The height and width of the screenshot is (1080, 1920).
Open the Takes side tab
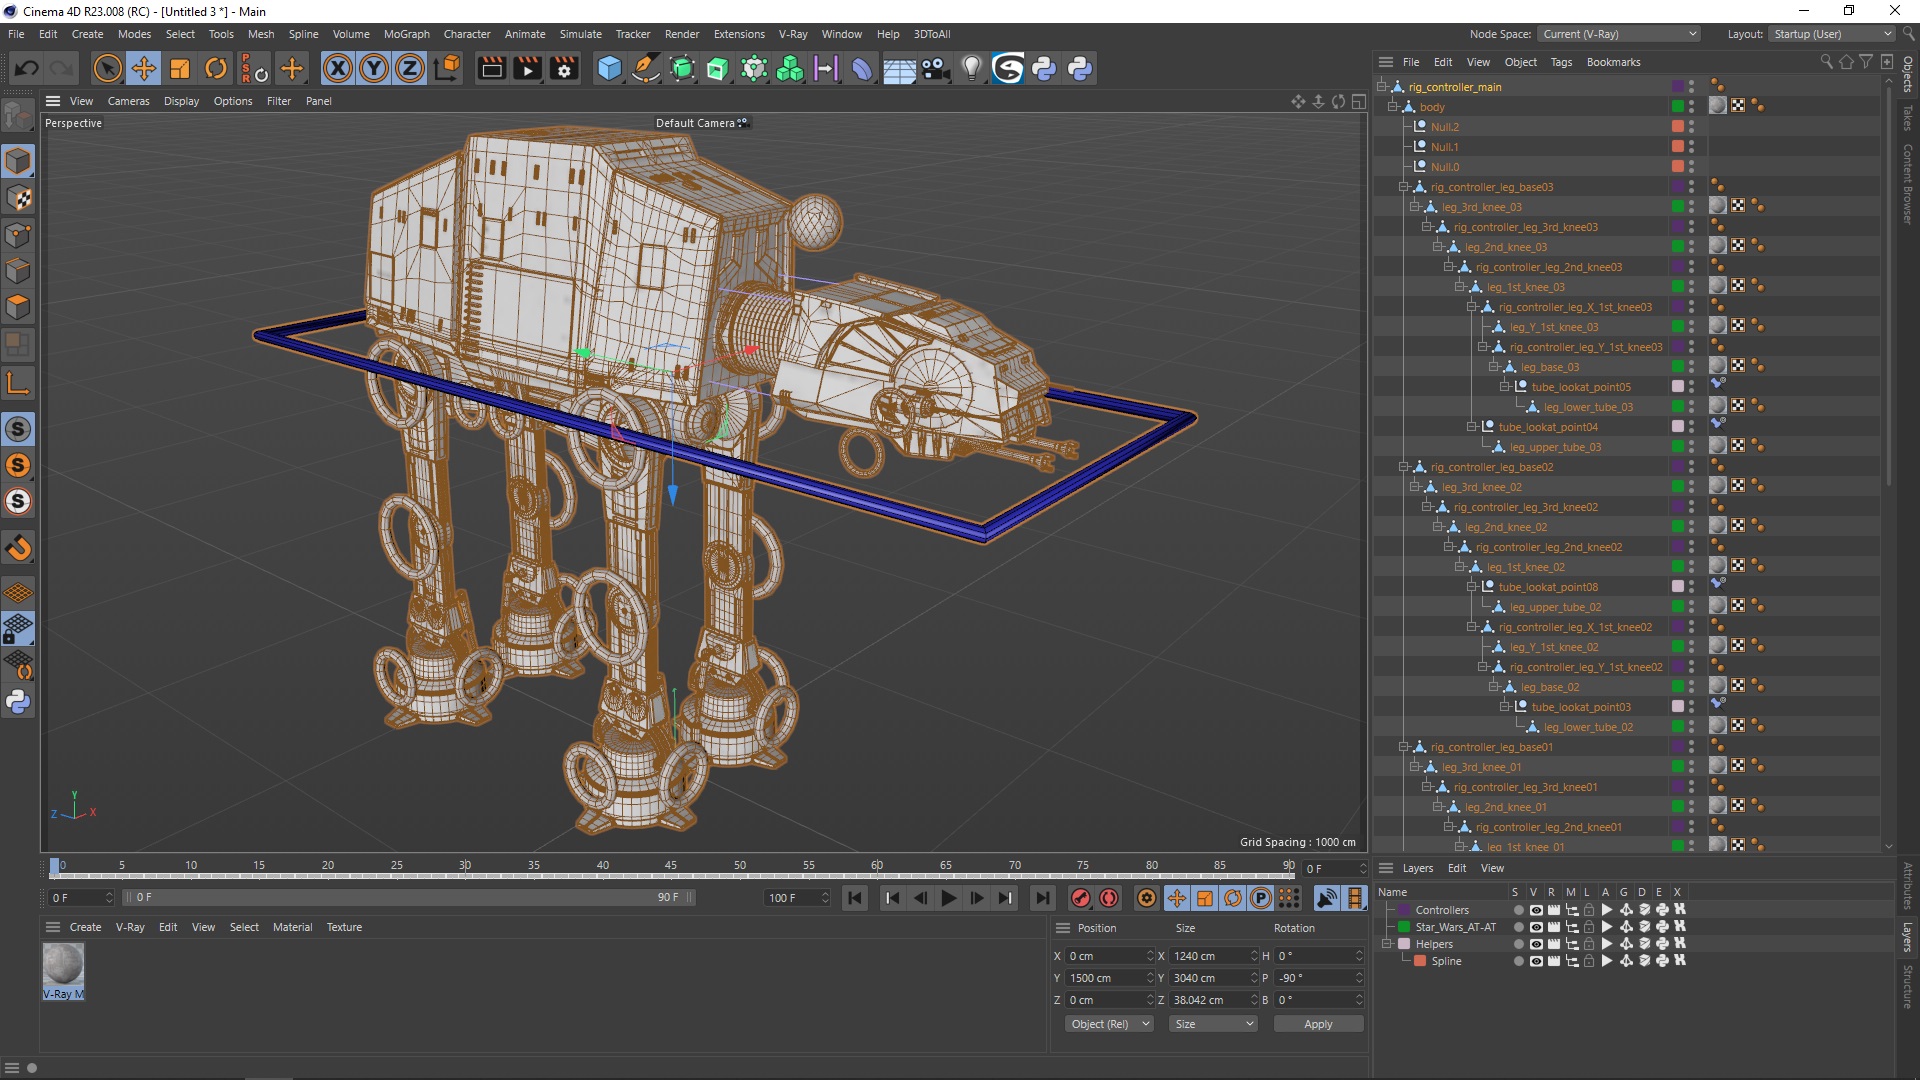1908,118
